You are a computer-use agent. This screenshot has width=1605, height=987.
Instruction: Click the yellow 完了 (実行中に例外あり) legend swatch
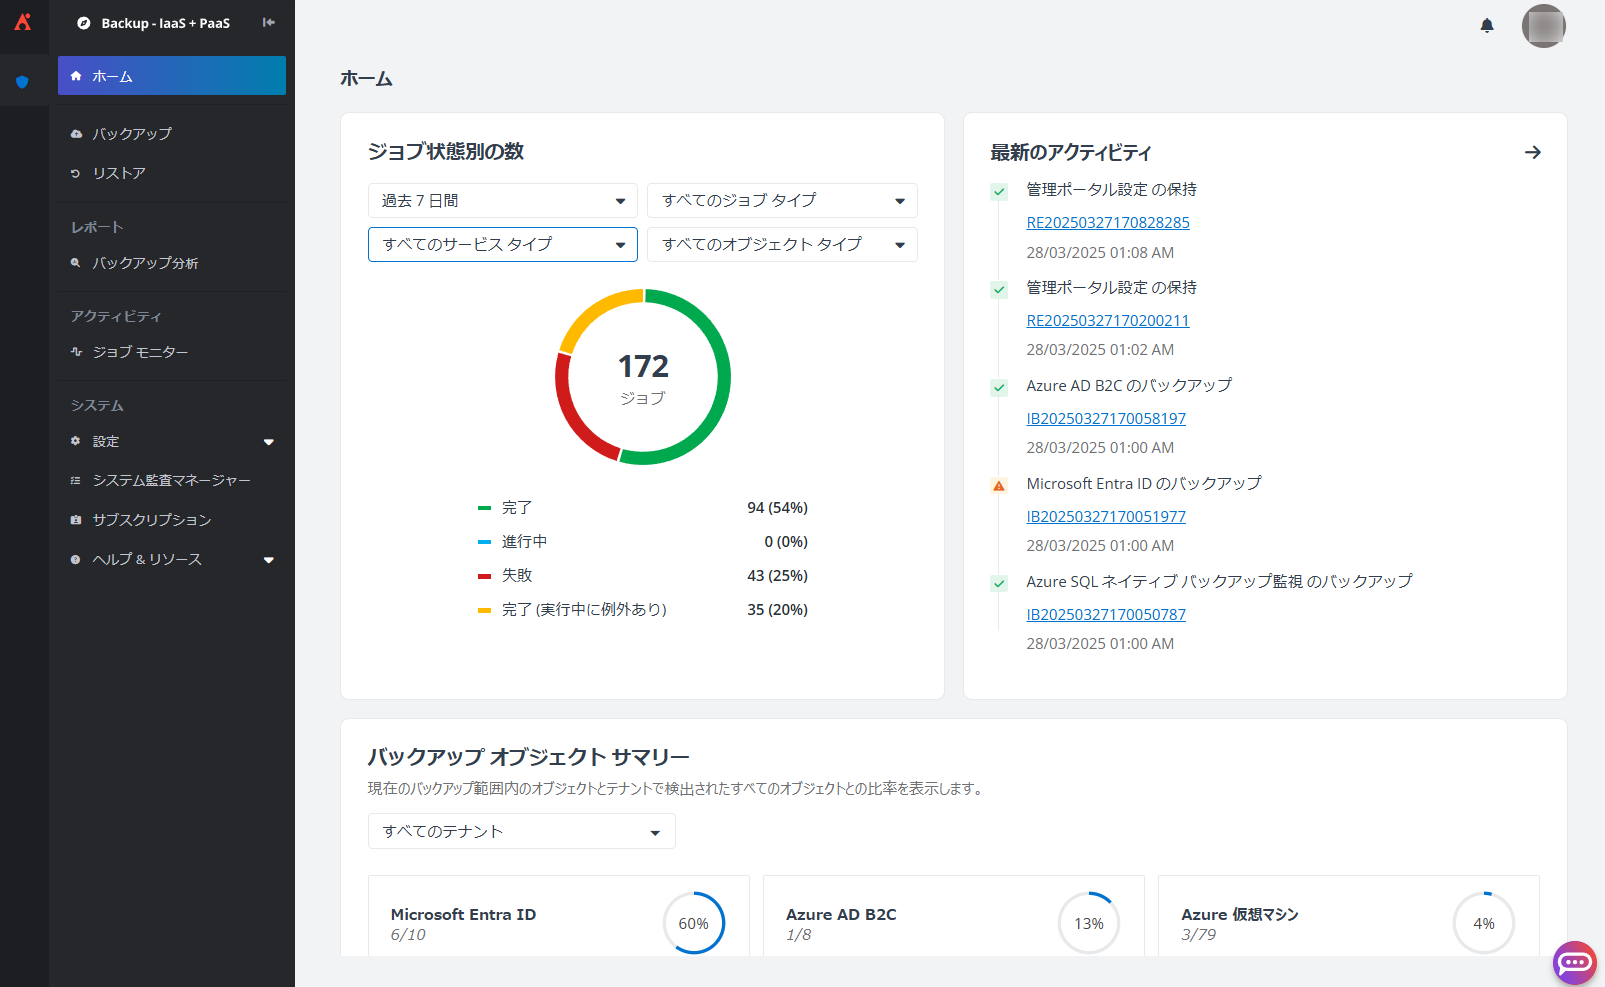tap(484, 610)
